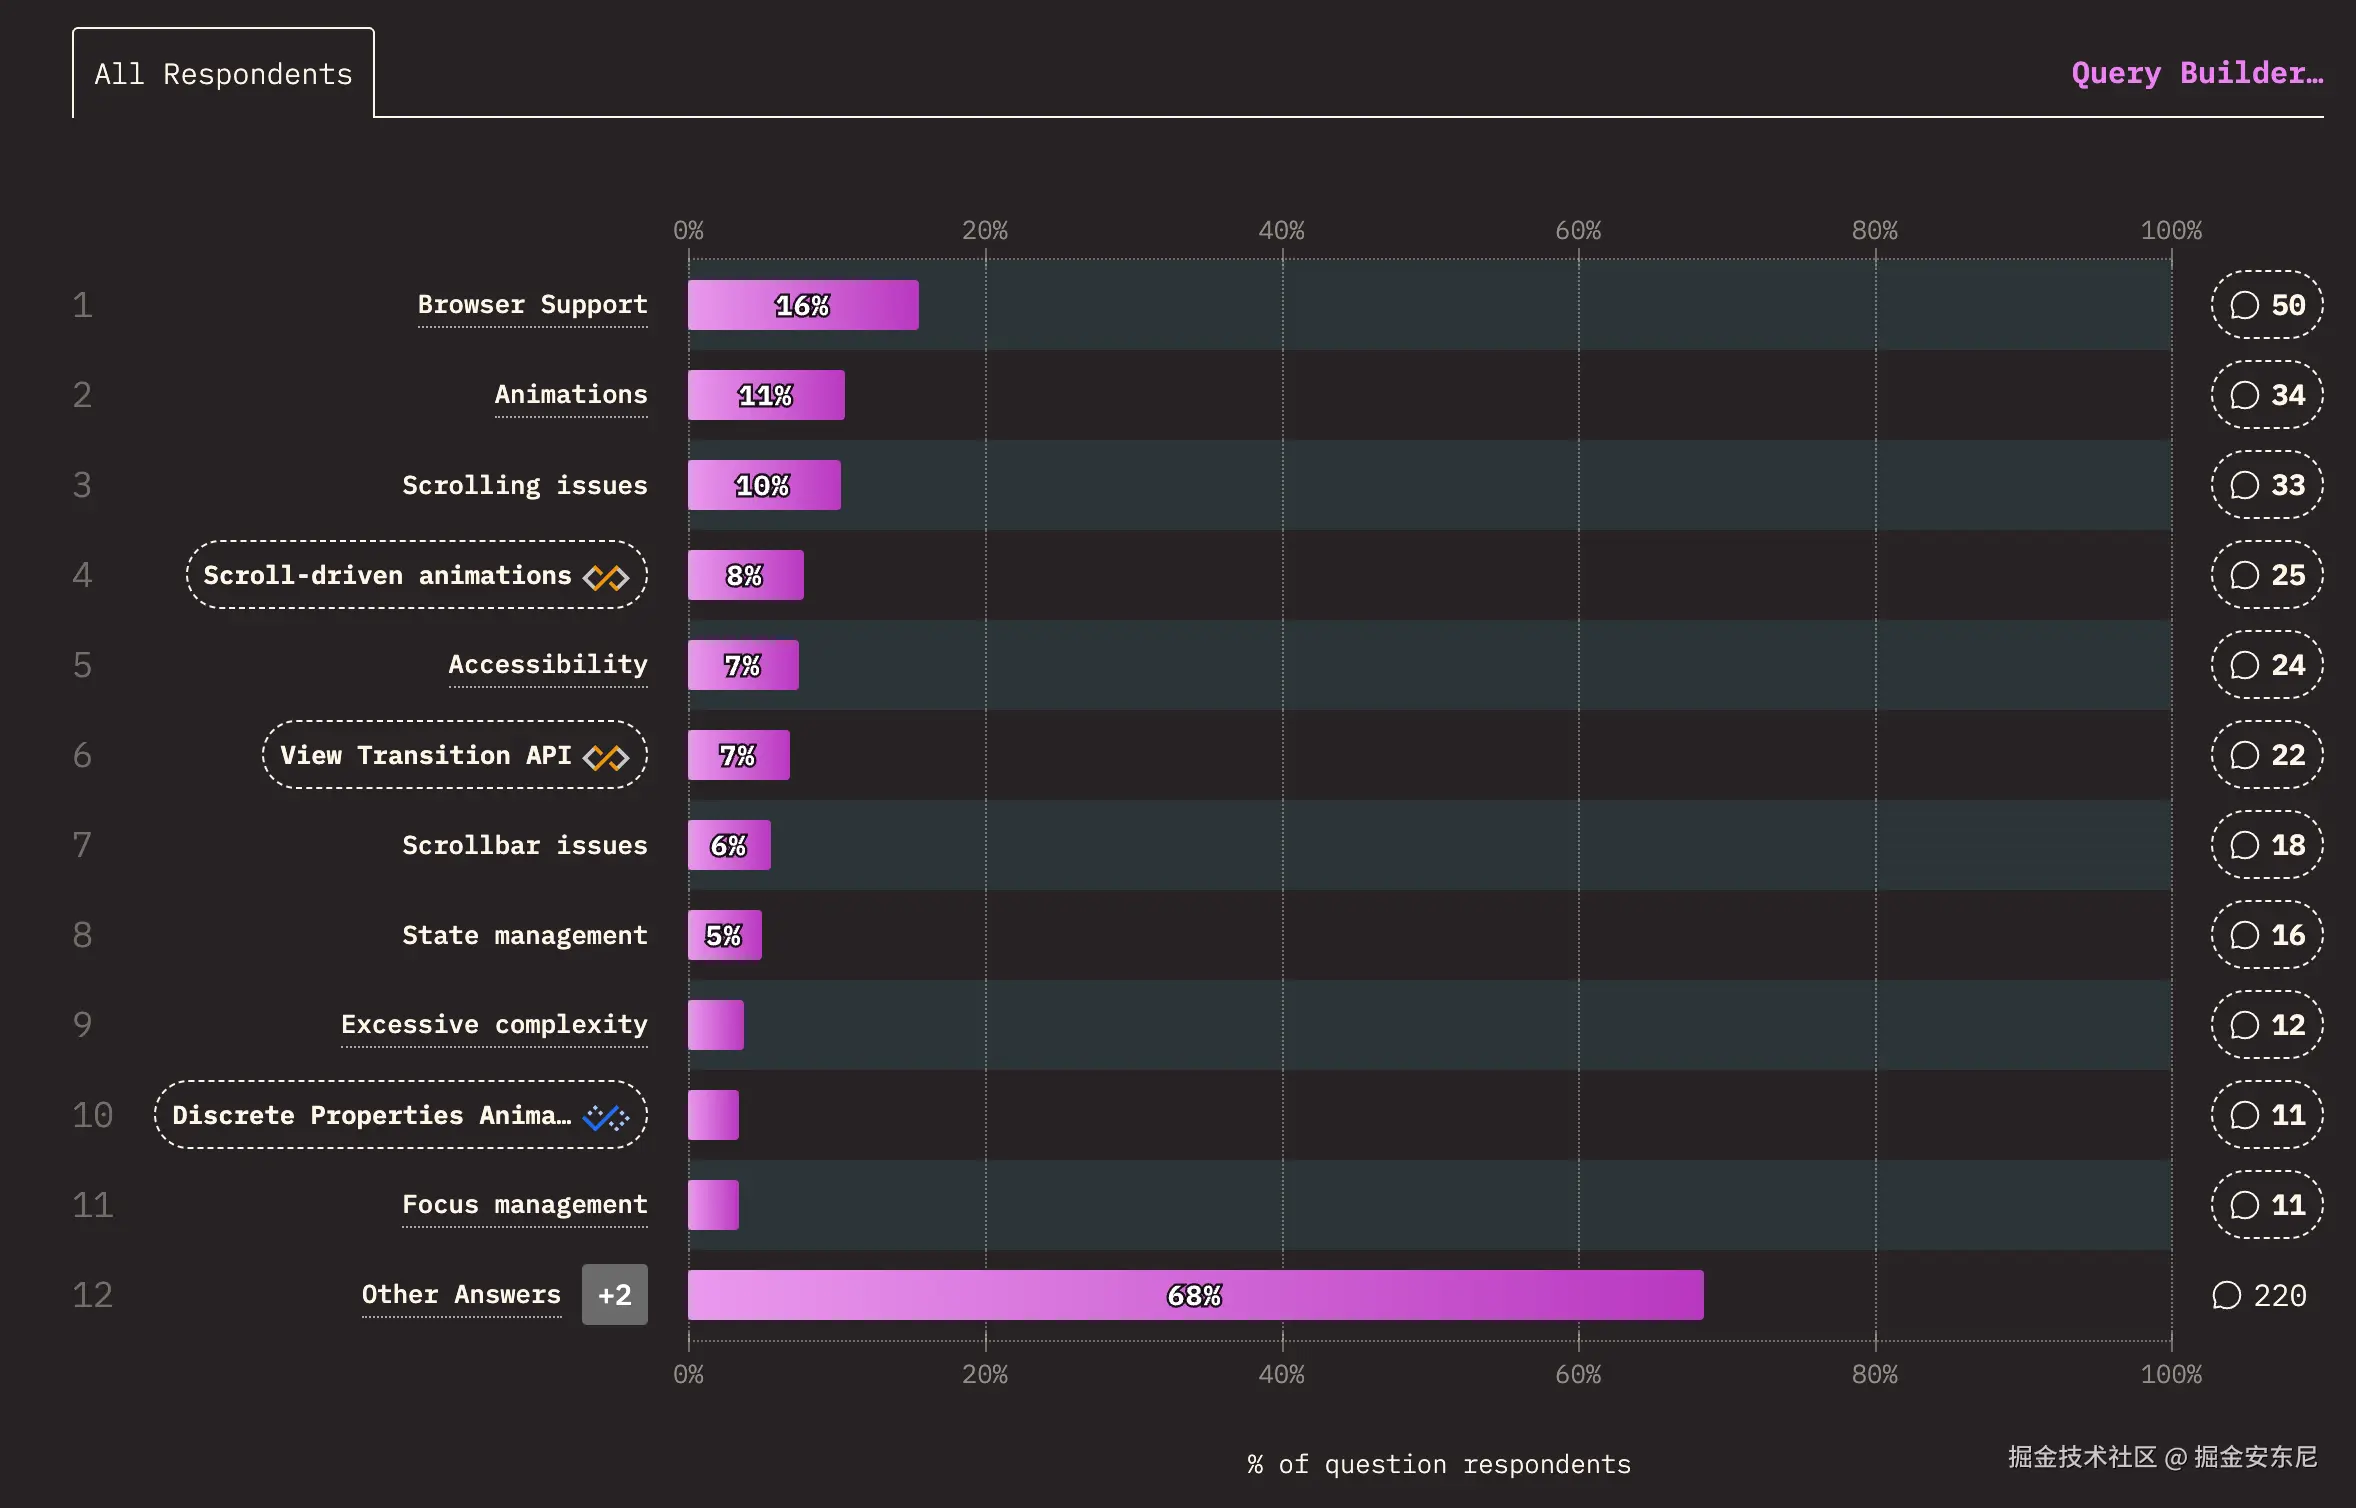This screenshot has width=2356, height=1508.
Task: Click the orange diamond icon beside Scroll-driven animations
Action: pyautogui.click(x=606, y=577)
